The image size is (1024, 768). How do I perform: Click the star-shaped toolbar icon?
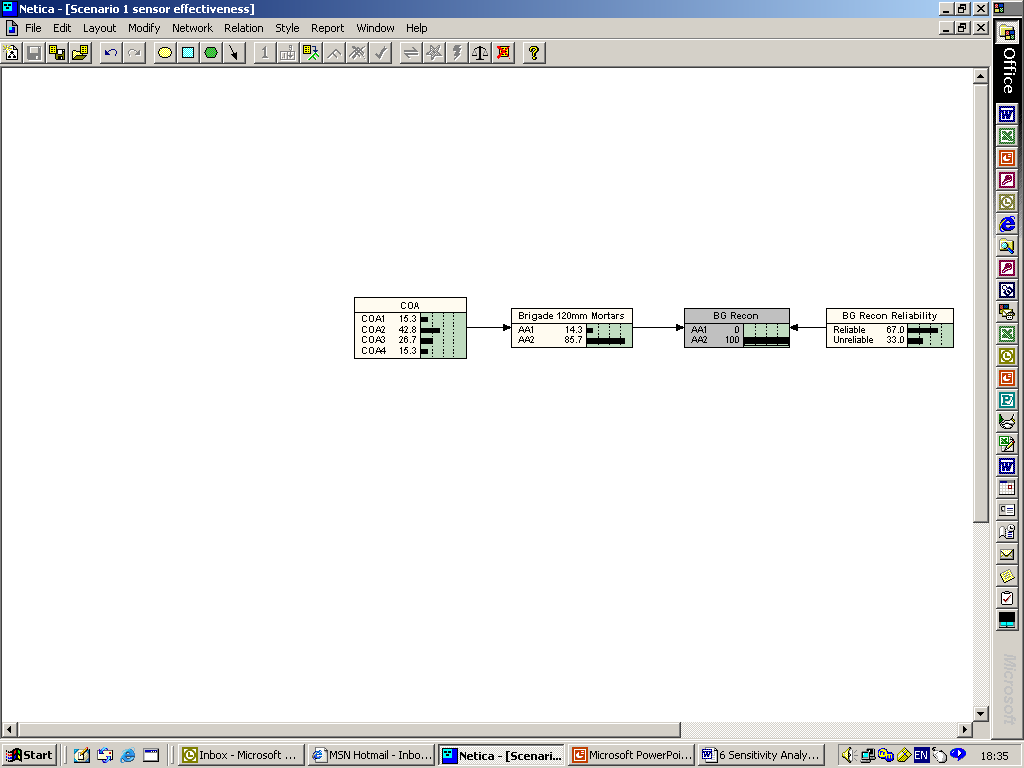(434, 53)
